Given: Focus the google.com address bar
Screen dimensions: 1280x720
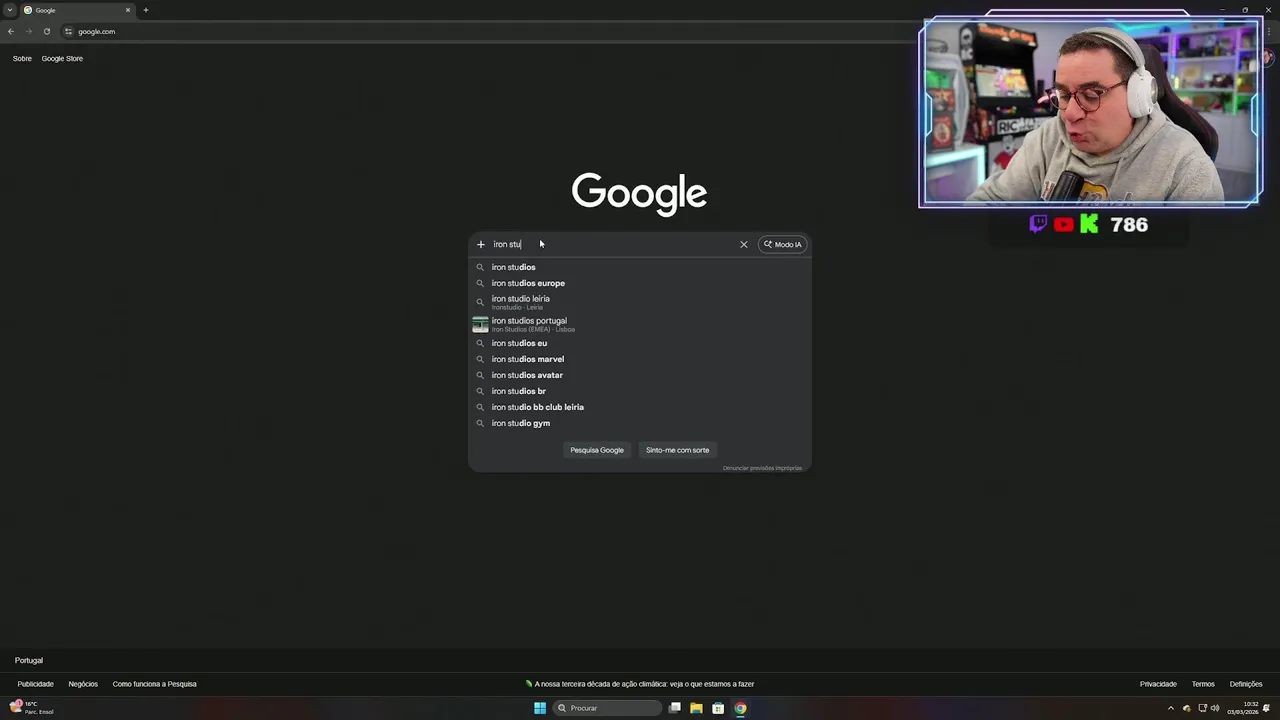Looking at the screenshot, I should [97, 31].
